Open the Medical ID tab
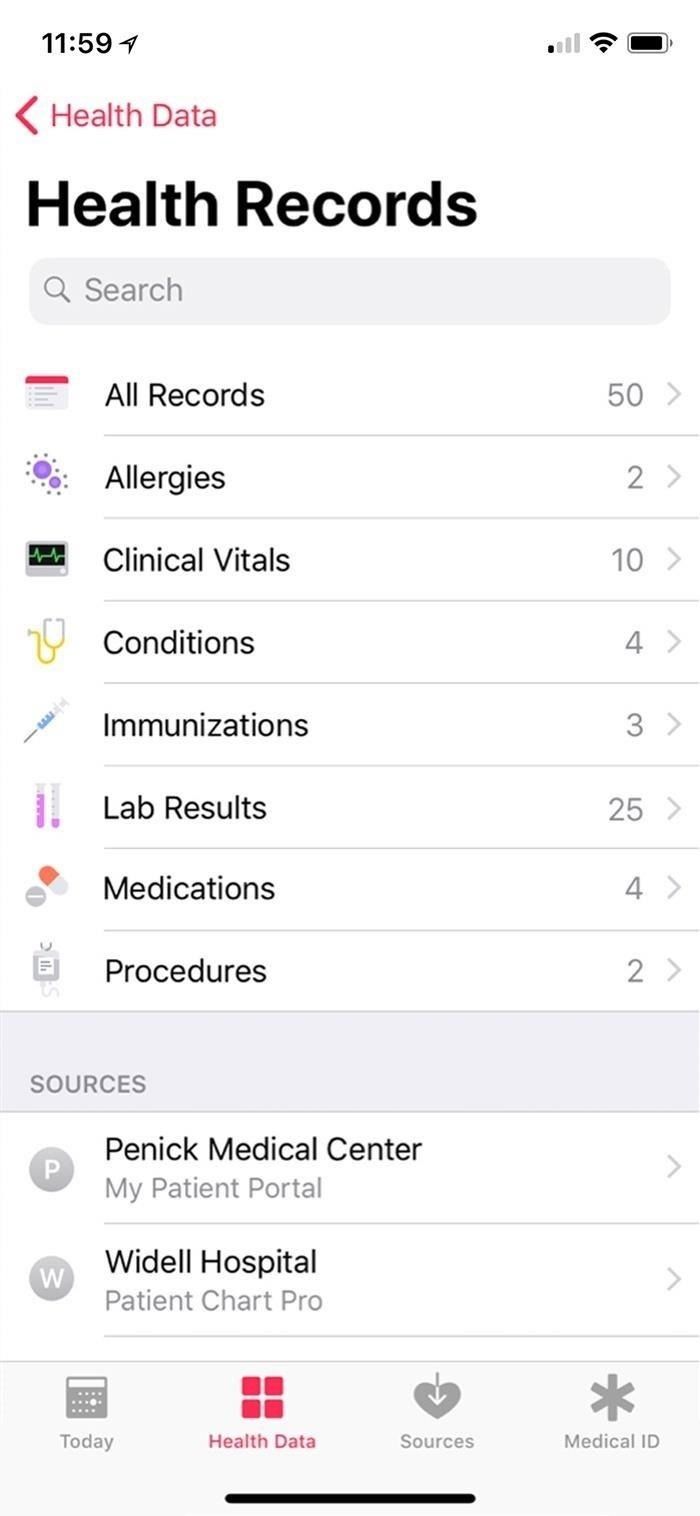Viewport: 700px width, 1516px height. pos(612,1412)
